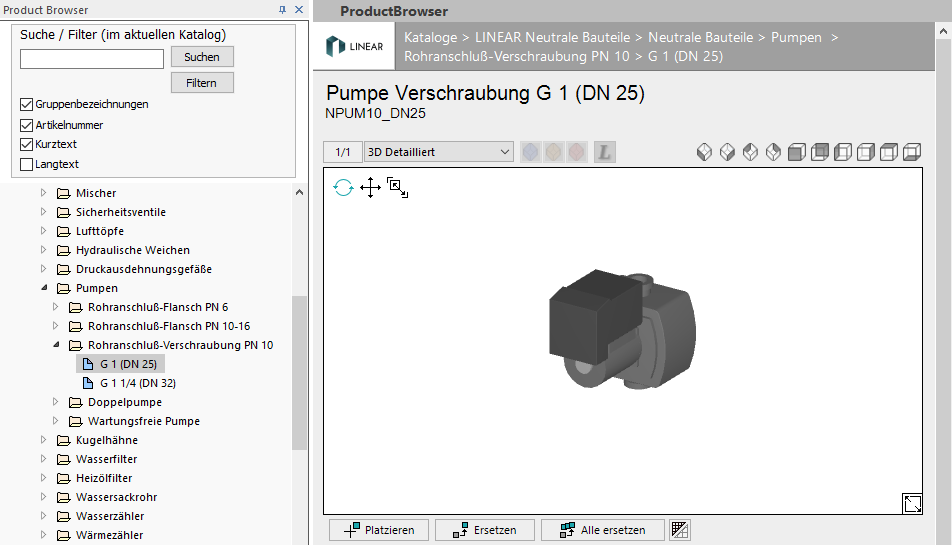This screenshot has width=952, height=545.
Task: Select the third cube view icon
Action: click(x=843, y=152)
